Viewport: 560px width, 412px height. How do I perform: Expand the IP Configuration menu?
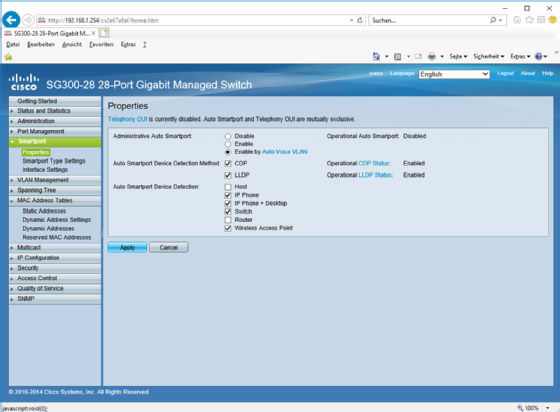pyautogui.click(x=55, y=258)
